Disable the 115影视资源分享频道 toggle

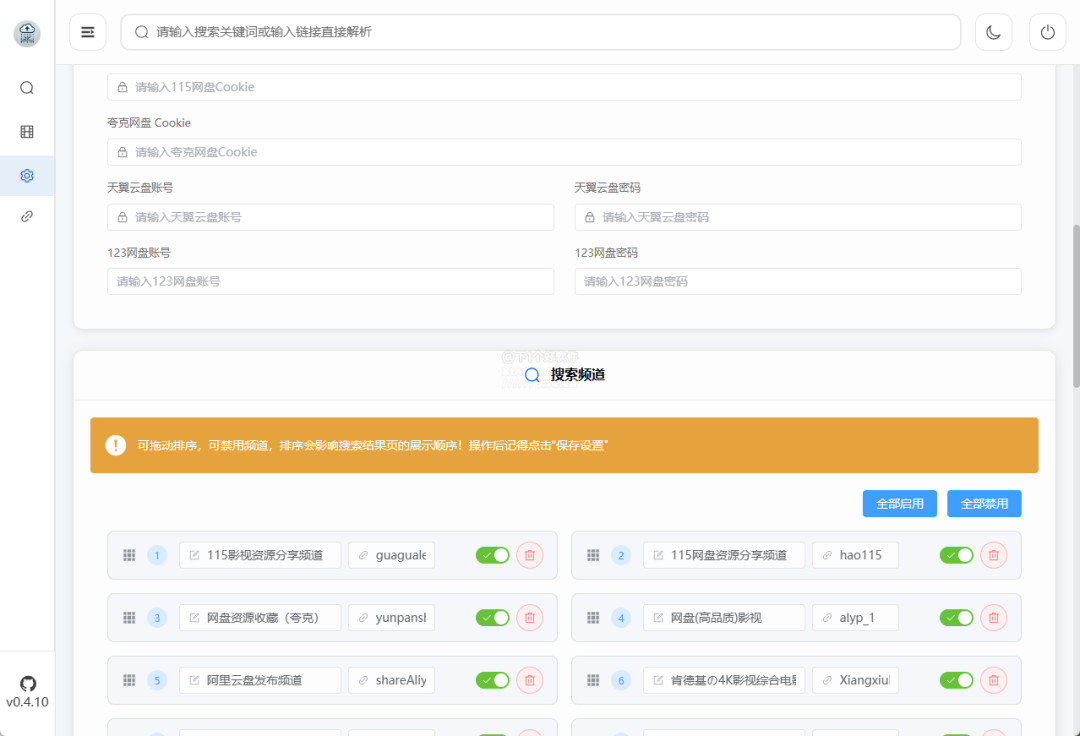pyautogui.click(x=492, y=555)
